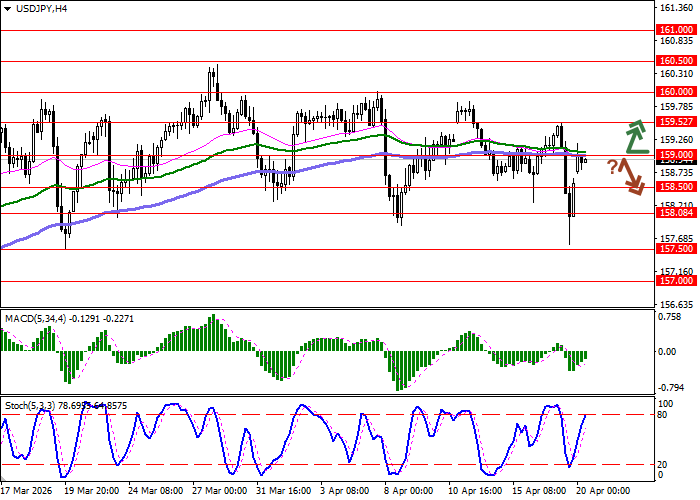Click the 160.000 red price level label
The width and height of the screenshot is (700, 500).
(676, 92)
